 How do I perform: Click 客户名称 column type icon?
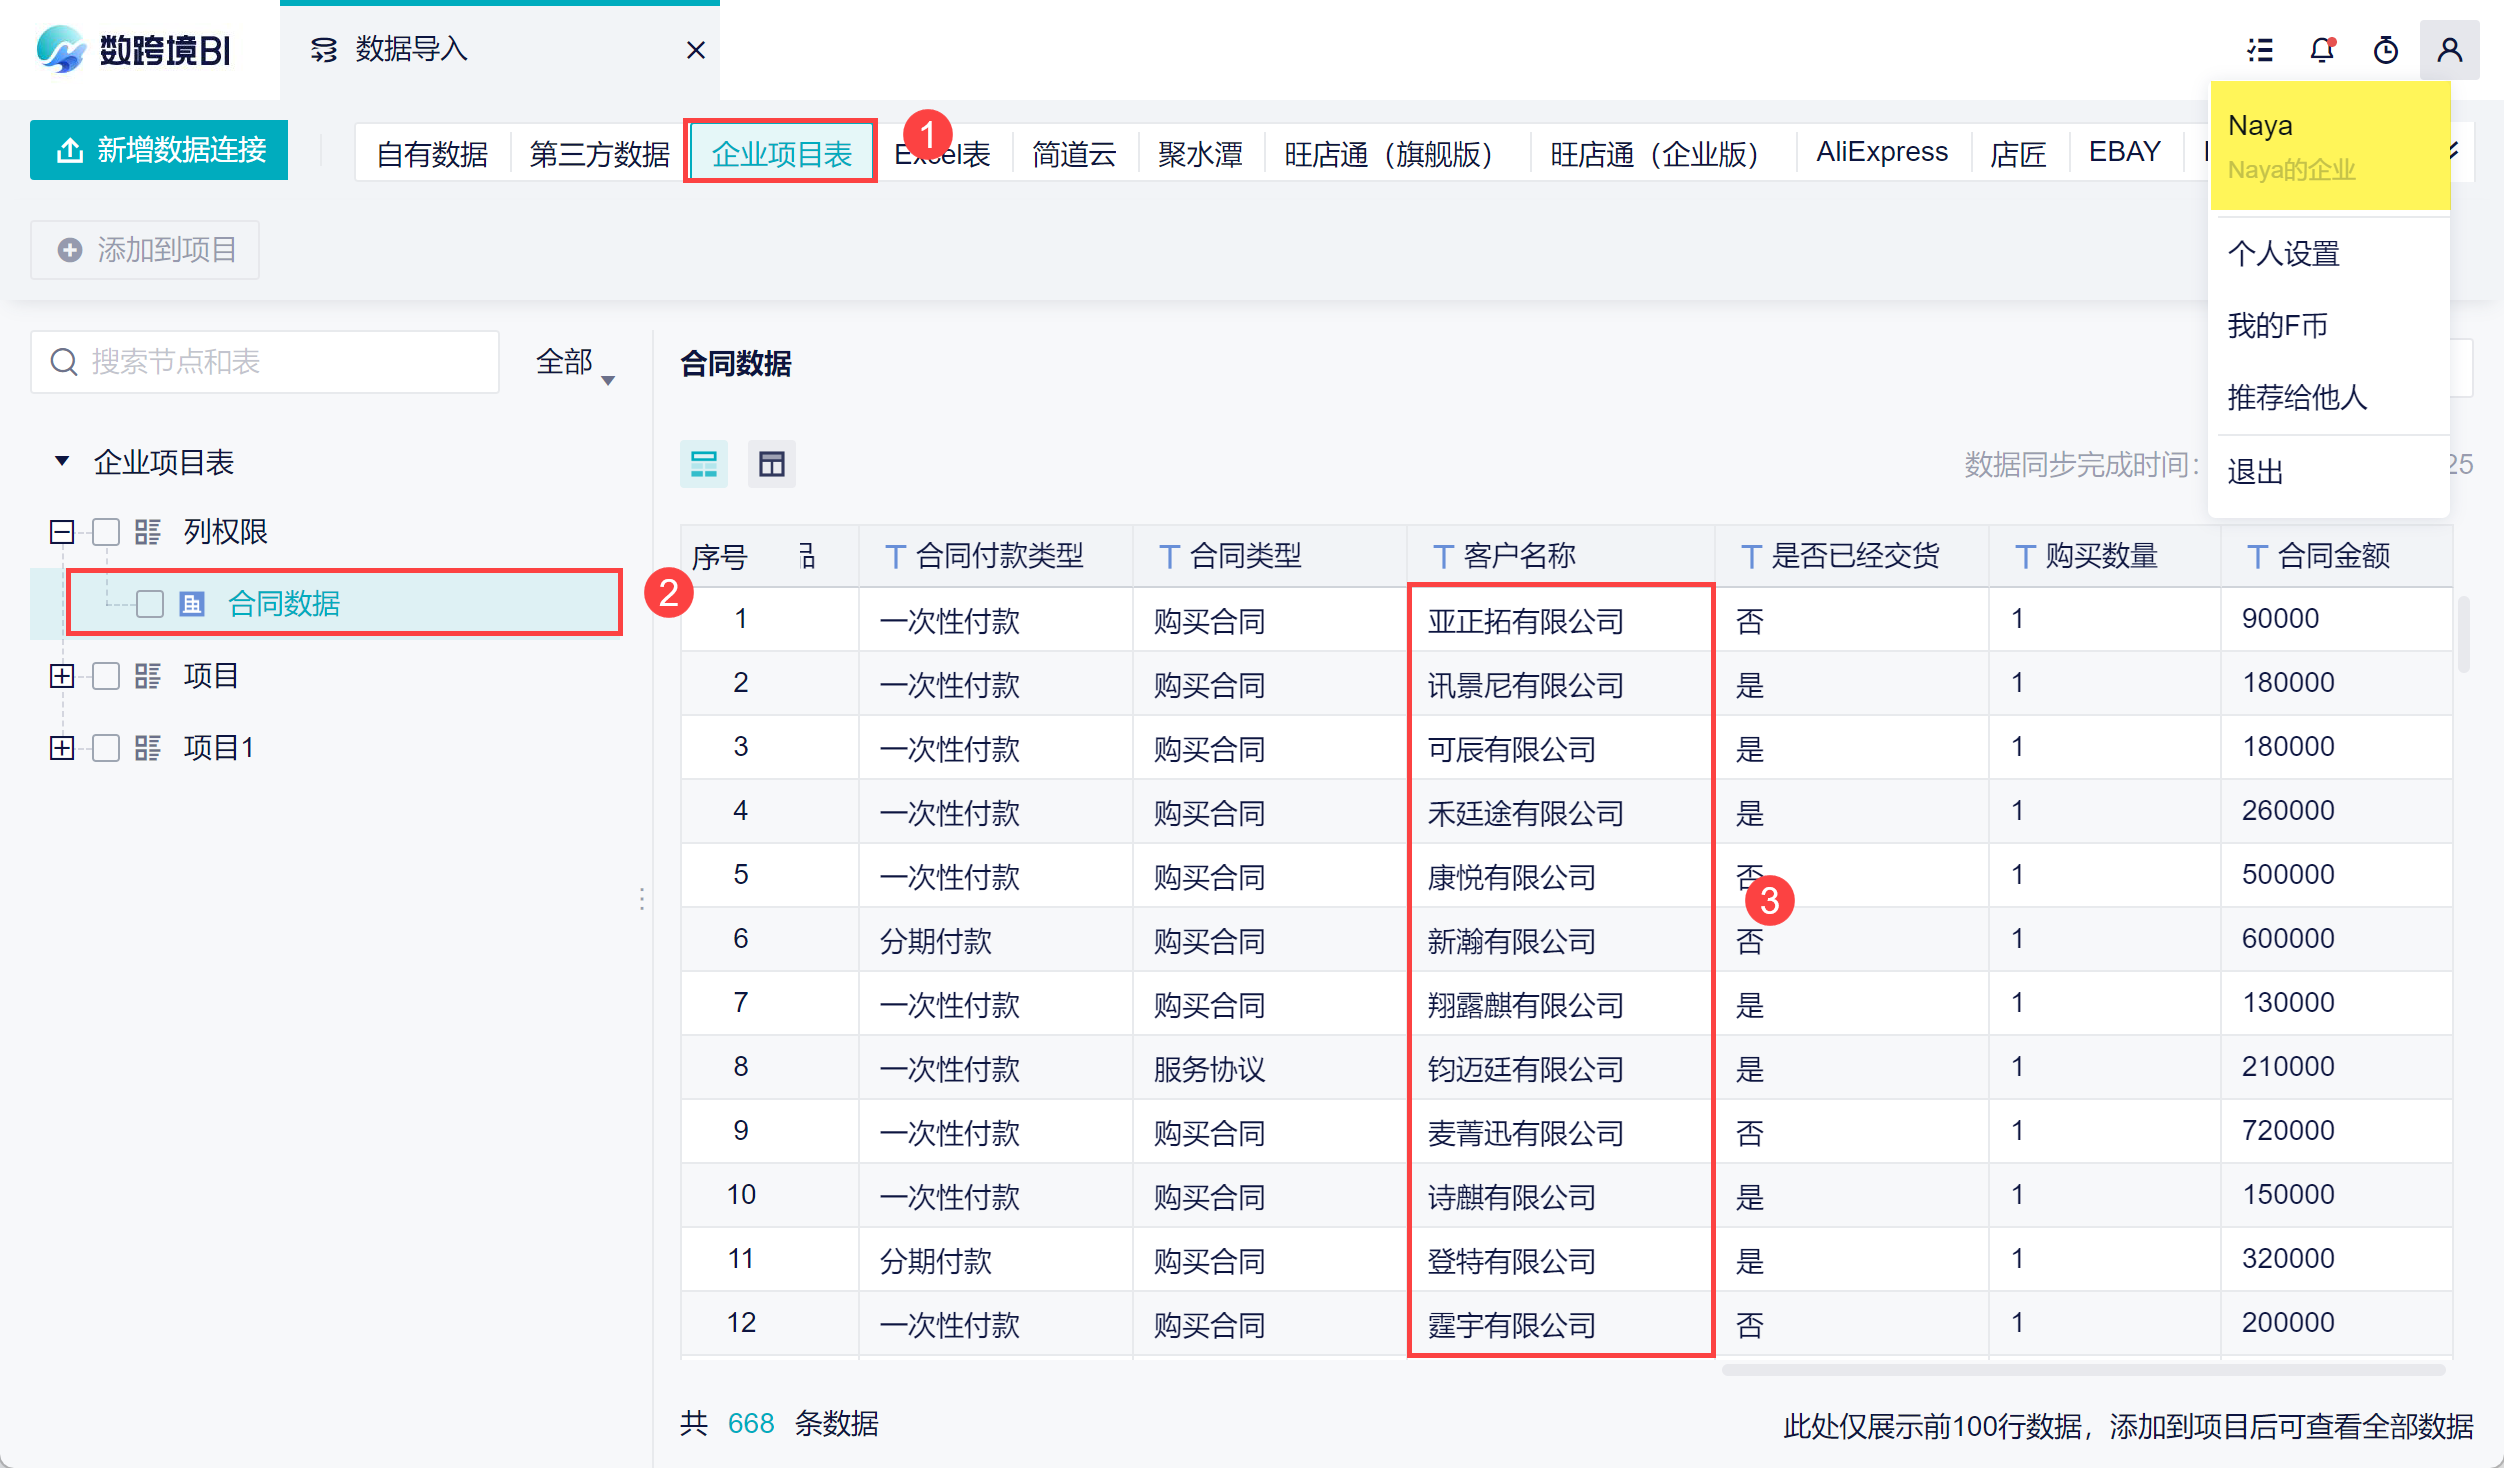1443,557
